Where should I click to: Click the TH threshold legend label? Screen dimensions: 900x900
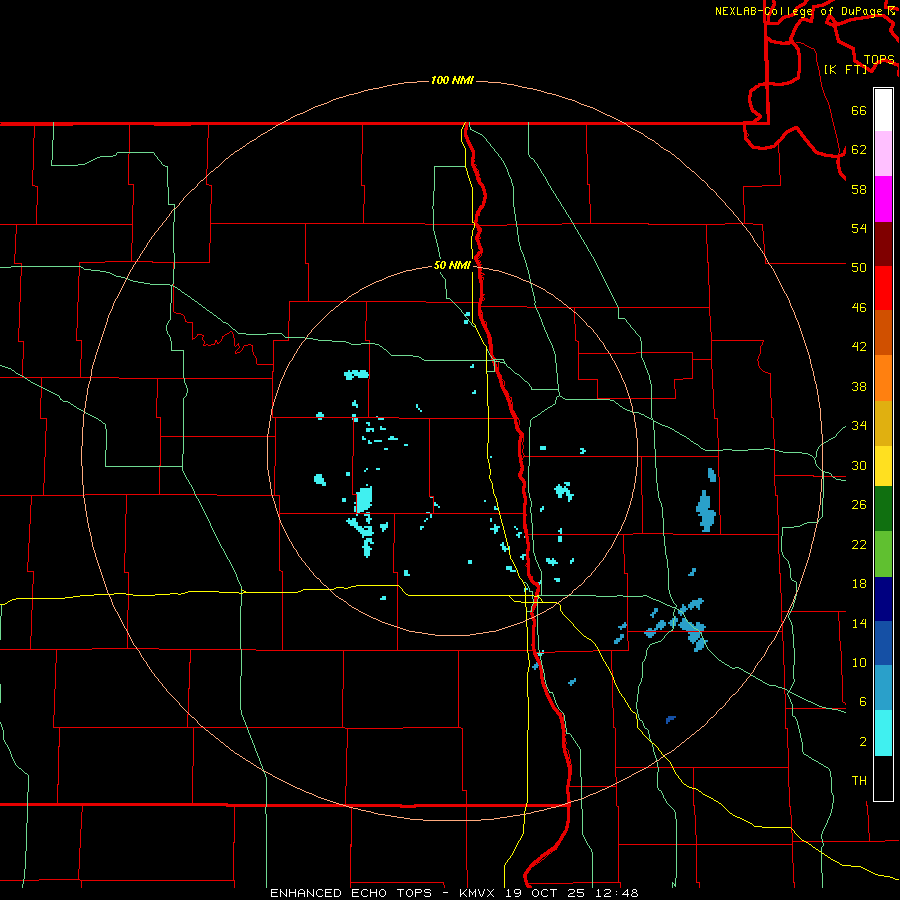tap(859, 781)
